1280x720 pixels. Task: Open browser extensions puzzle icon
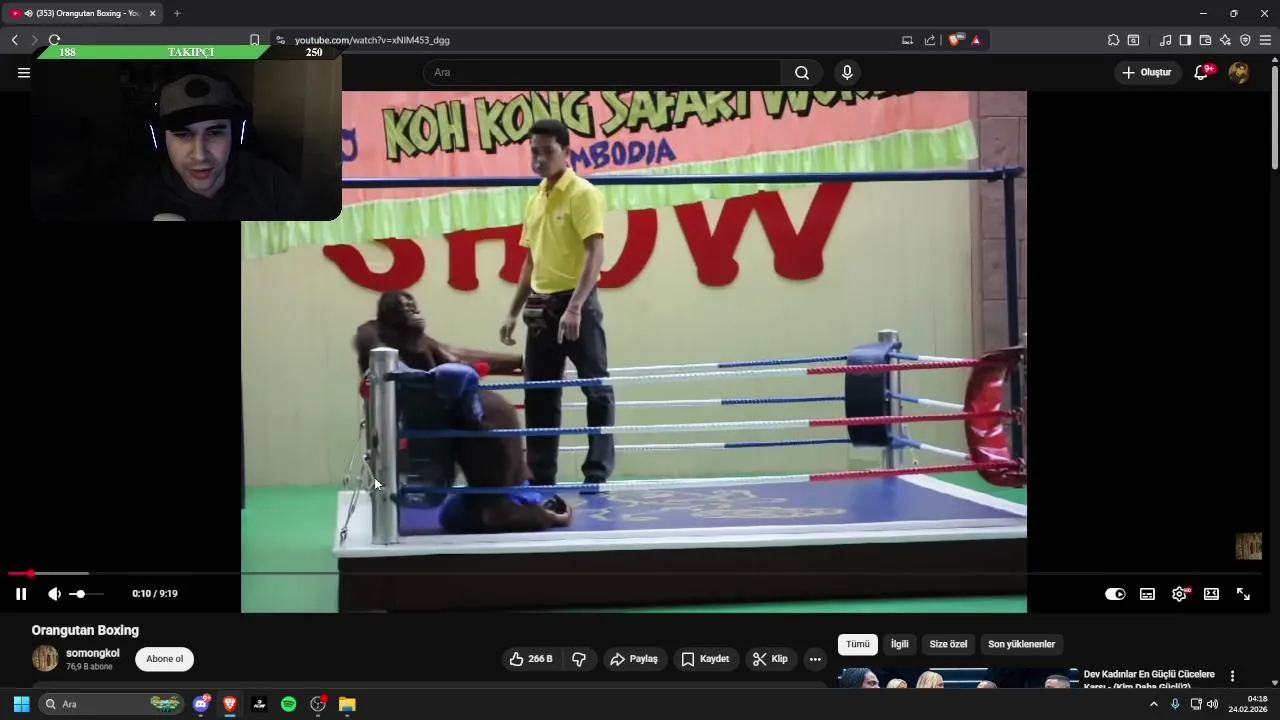click(x=1113, y=40)
